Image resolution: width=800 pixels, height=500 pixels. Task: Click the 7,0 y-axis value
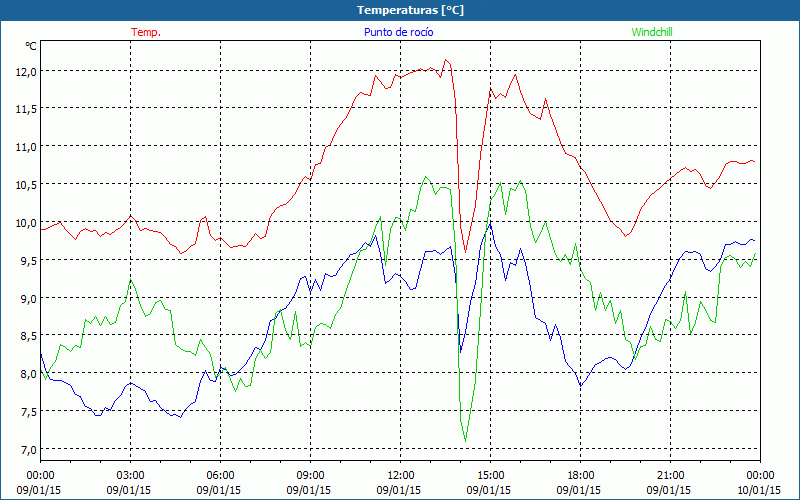pos(28,450)
